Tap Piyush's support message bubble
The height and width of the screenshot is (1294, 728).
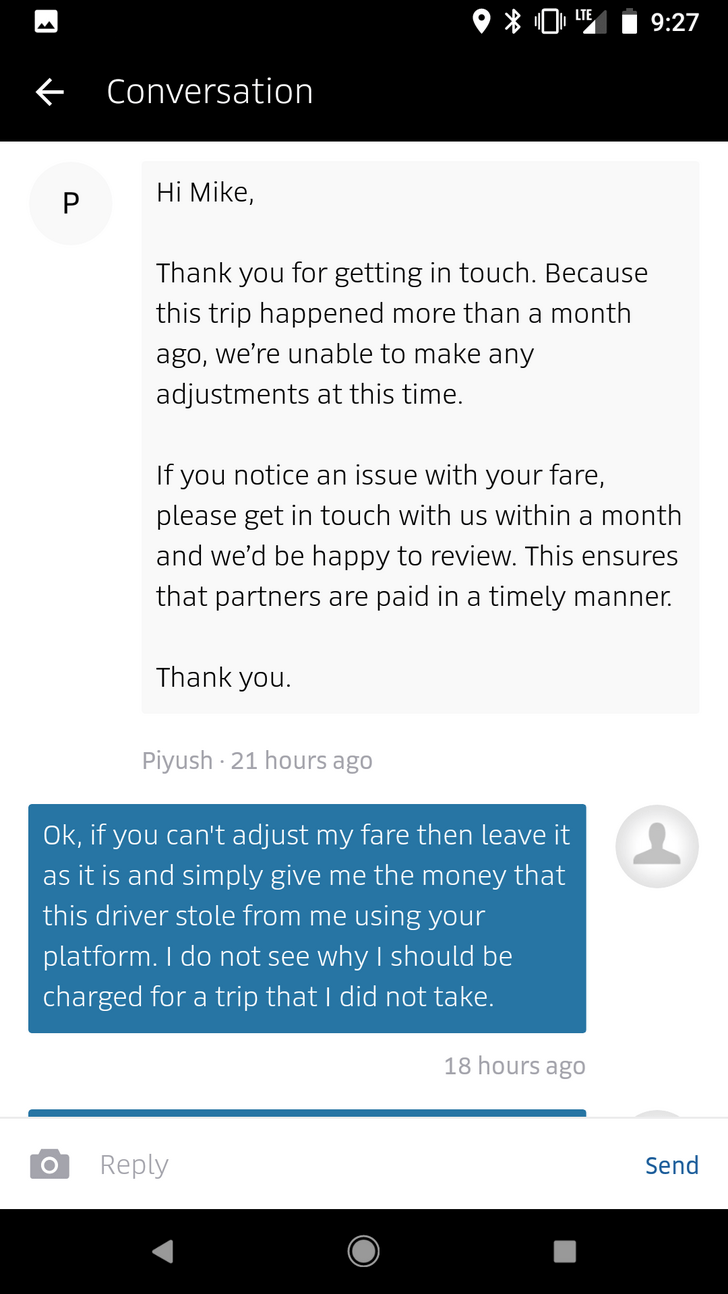(x=420, y=437)
